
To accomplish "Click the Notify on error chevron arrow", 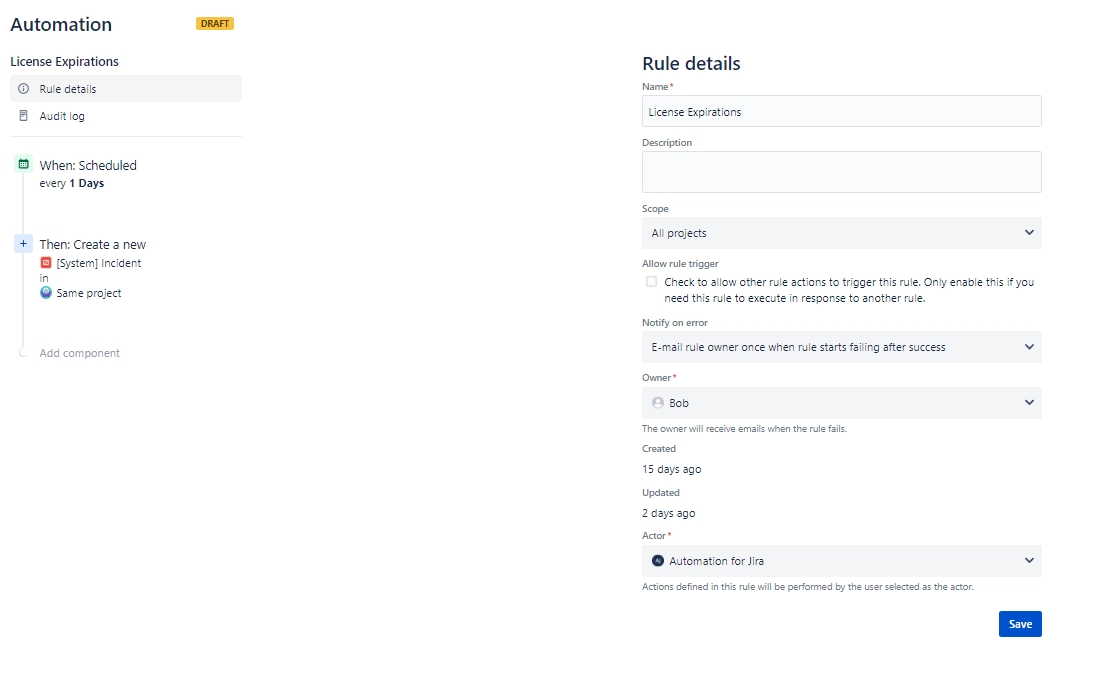I will pos(1029,347).
